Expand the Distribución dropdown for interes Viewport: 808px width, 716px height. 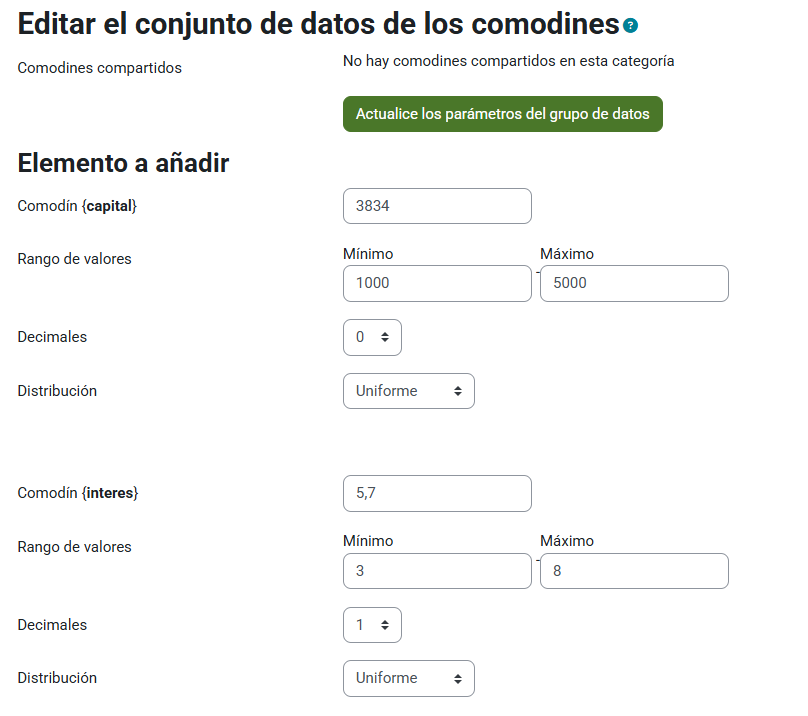click(408, 678)
